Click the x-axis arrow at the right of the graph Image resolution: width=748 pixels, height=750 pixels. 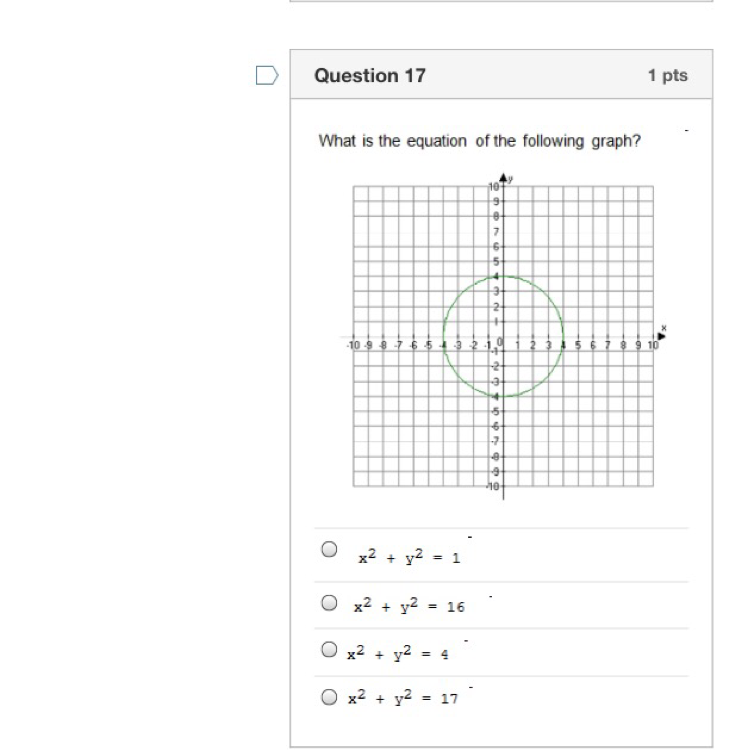coord(661,337)
